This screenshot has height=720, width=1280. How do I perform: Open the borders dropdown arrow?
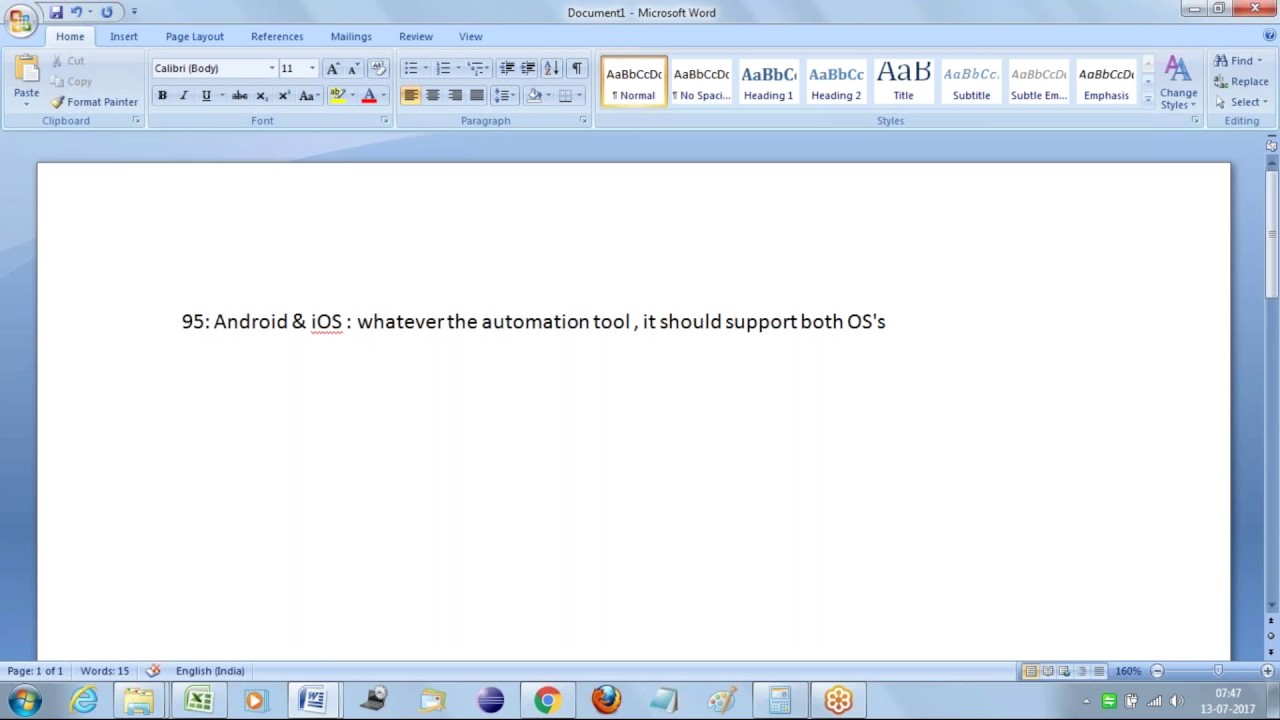click(x=579, y=95)
